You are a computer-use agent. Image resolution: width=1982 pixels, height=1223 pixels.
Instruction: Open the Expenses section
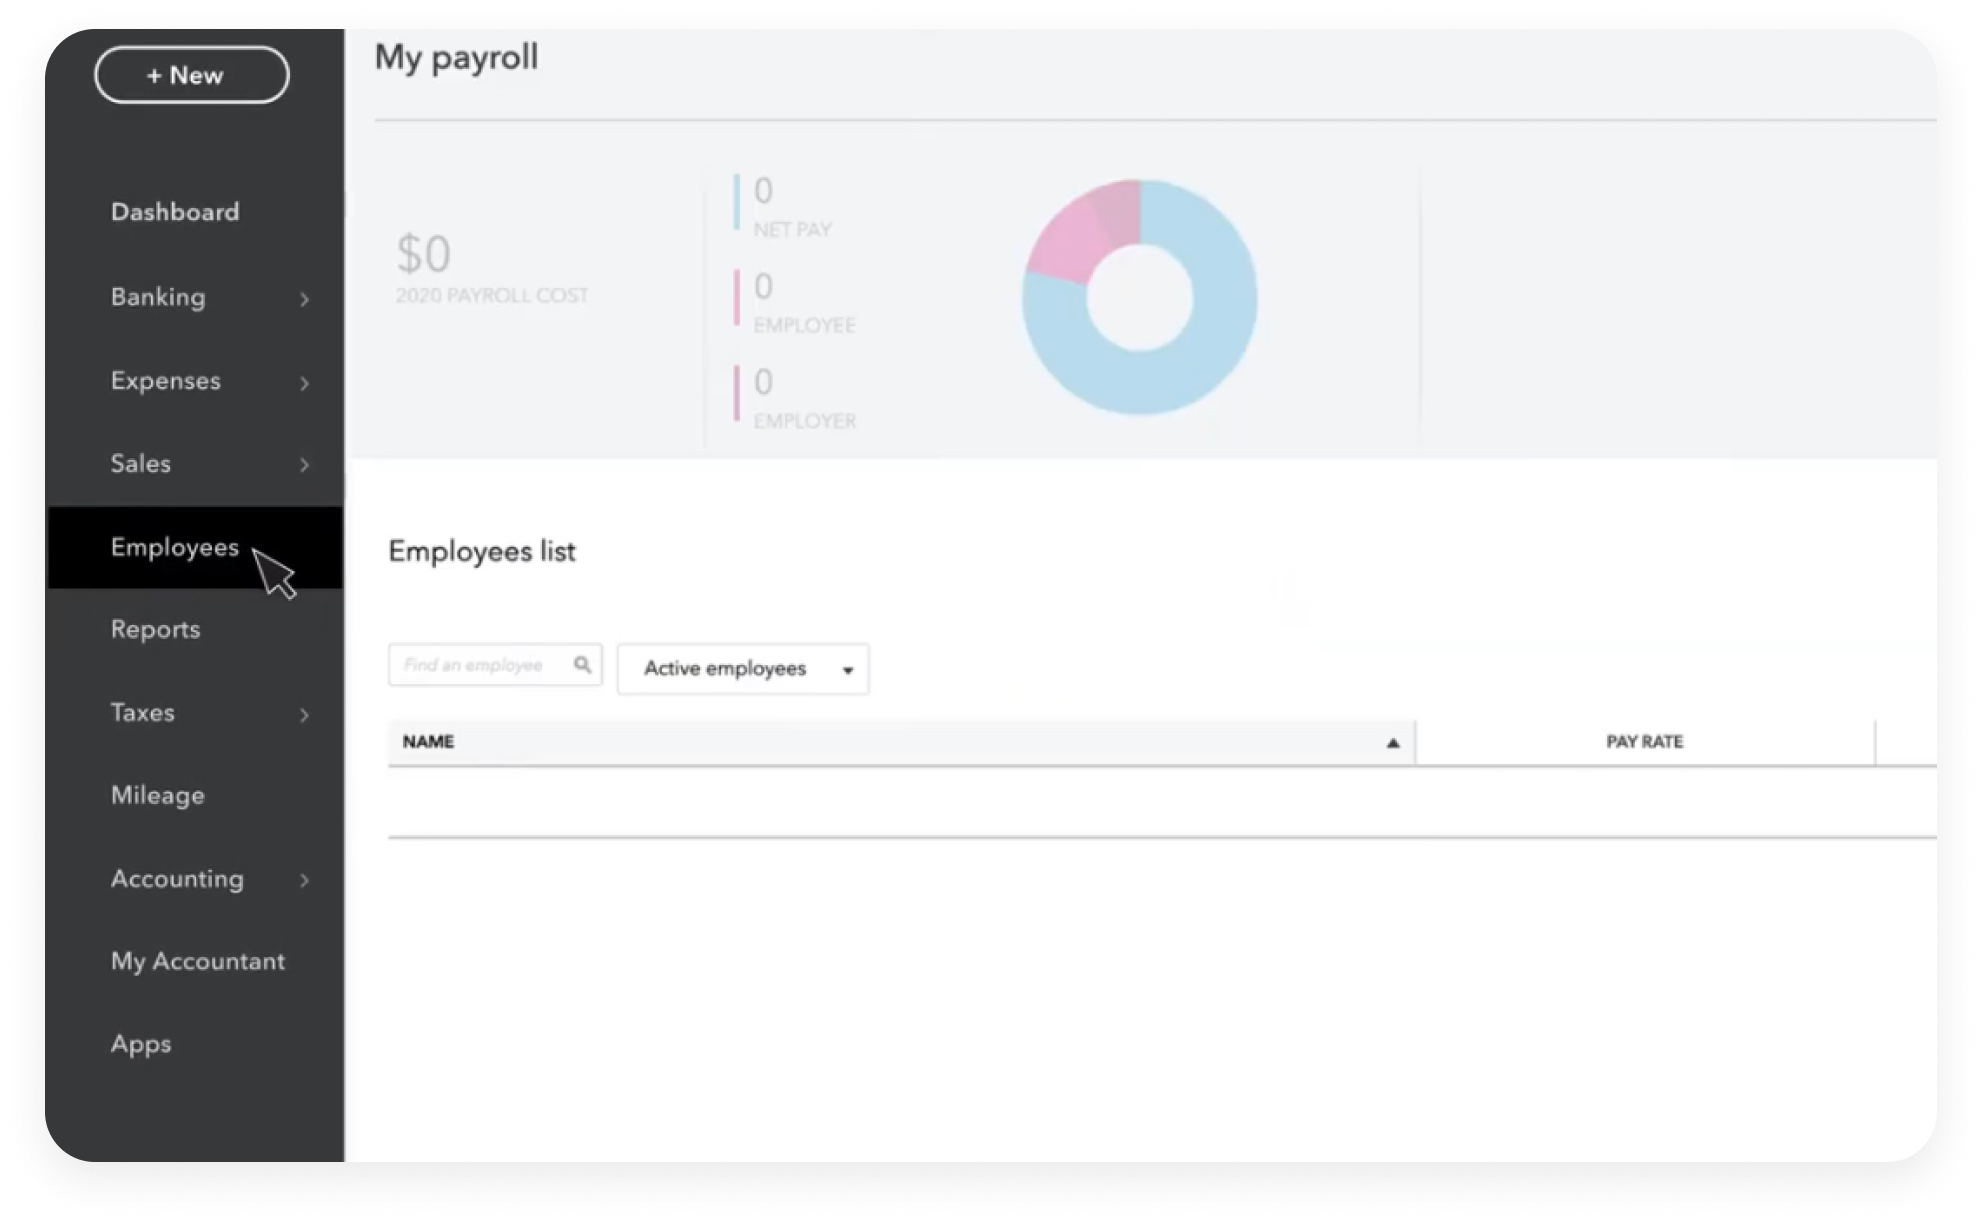coord(166,381)
